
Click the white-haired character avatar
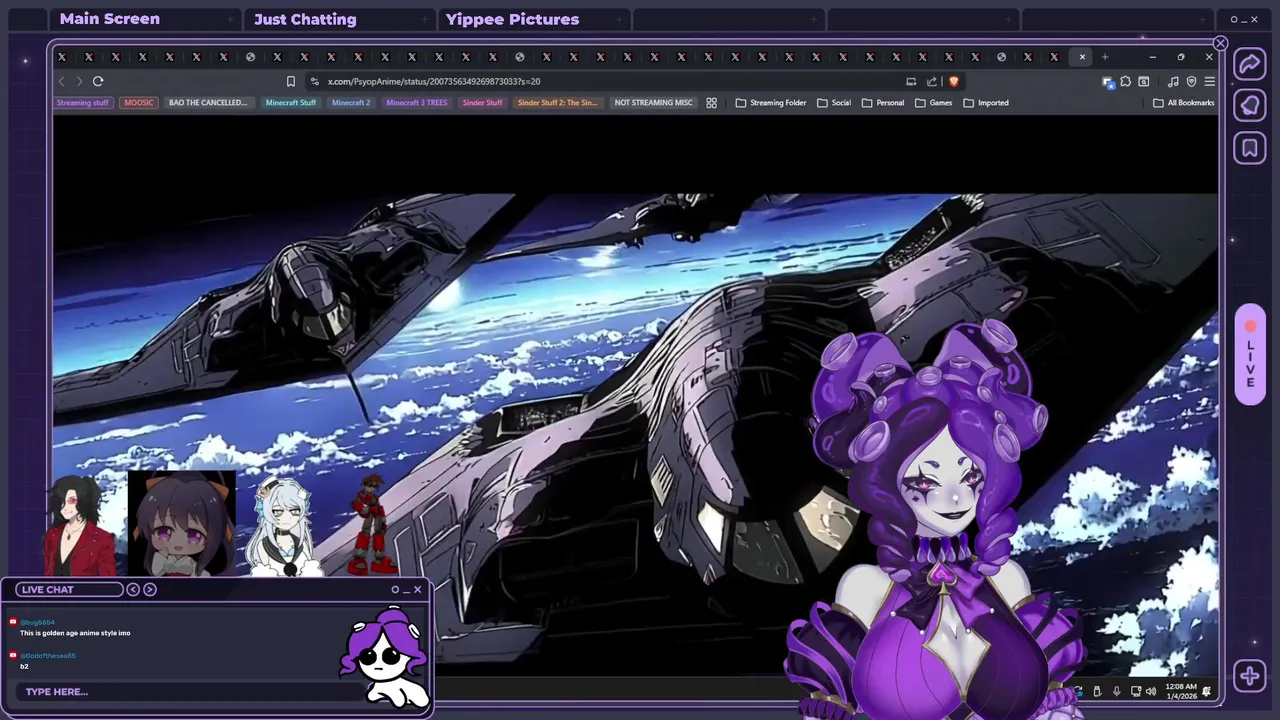285,527
